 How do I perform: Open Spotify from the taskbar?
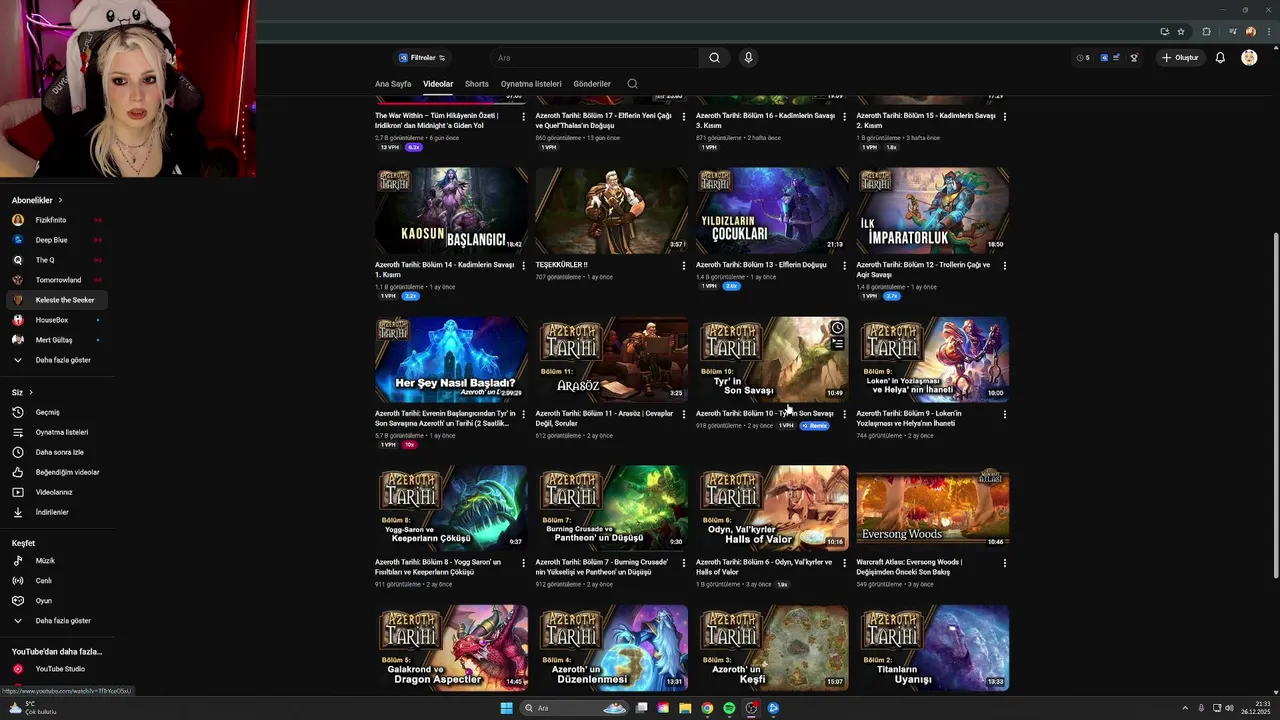click(729, 708)
